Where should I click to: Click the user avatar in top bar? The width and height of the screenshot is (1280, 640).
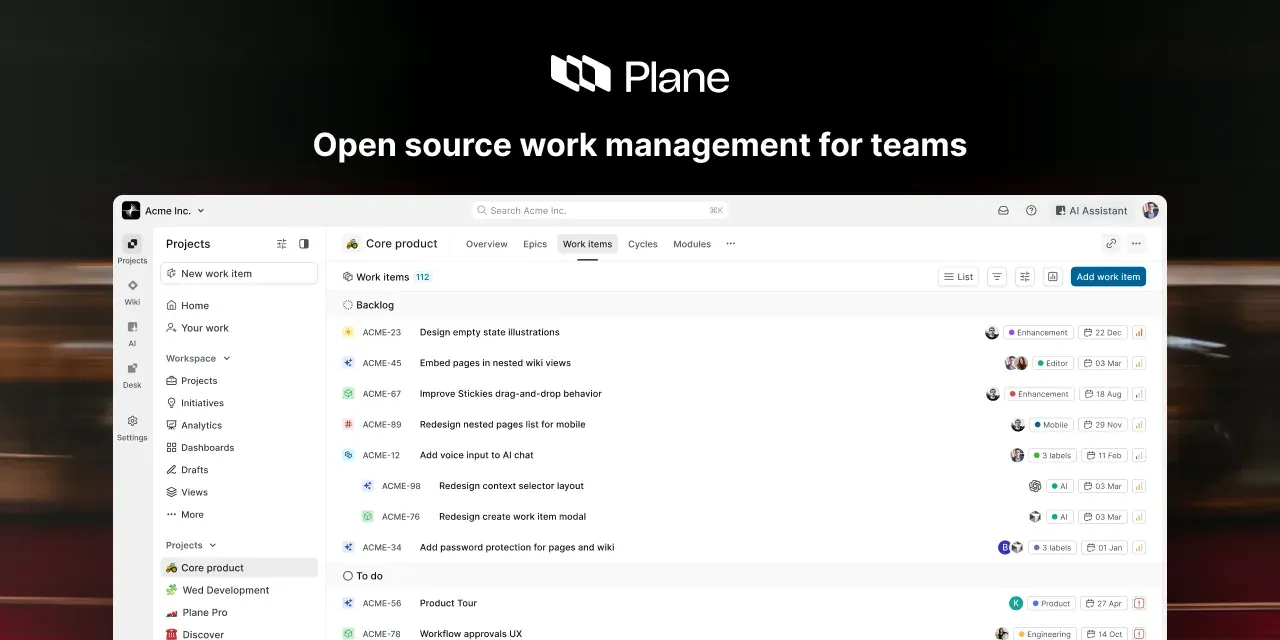[x=1151, y=211]
